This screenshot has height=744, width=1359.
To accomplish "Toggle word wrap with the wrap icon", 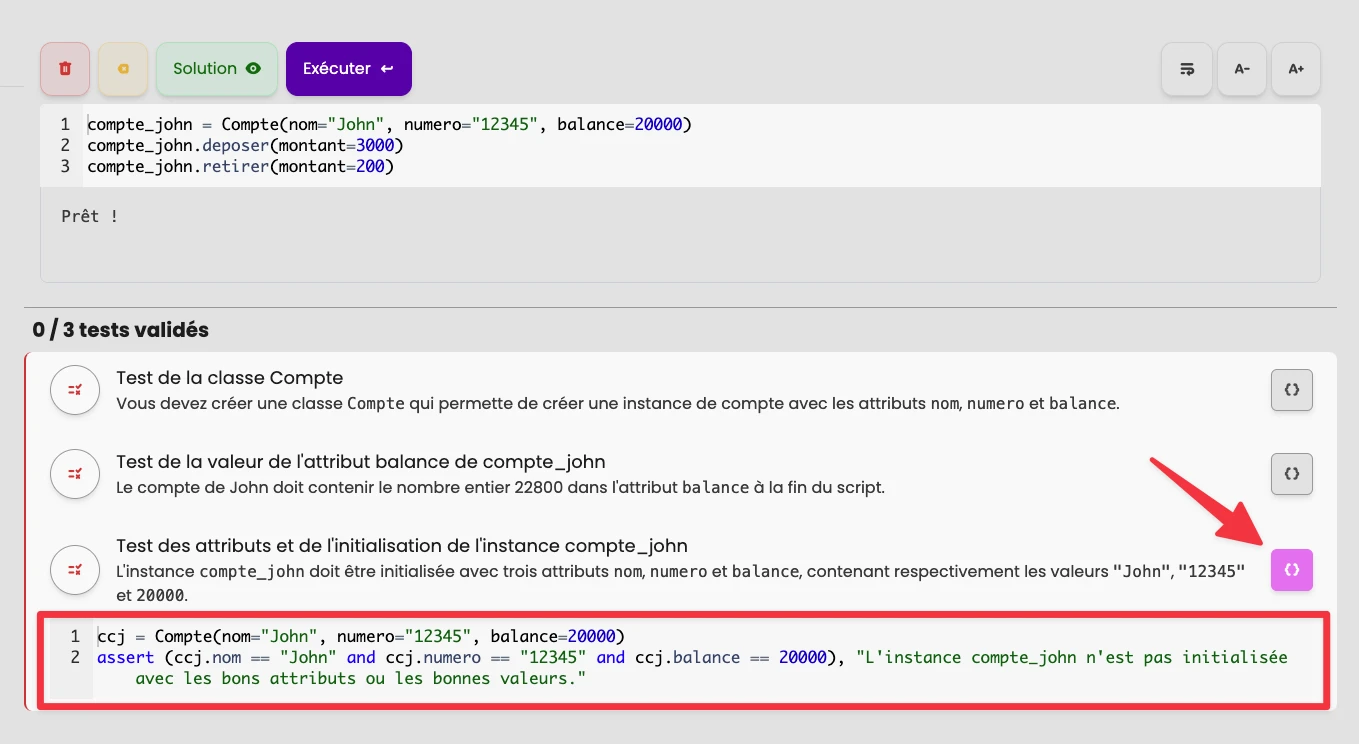I will tap(1186, 68).
